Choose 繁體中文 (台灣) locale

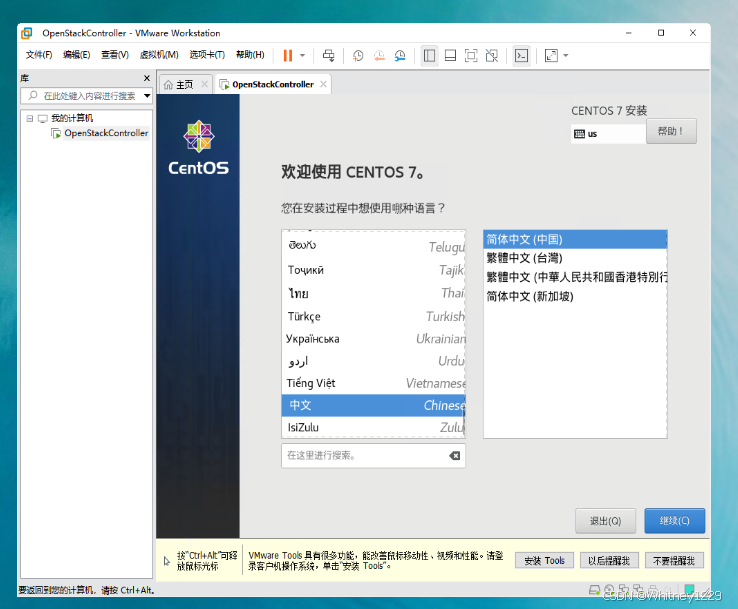pyautogui.click(x=575, y=258)
